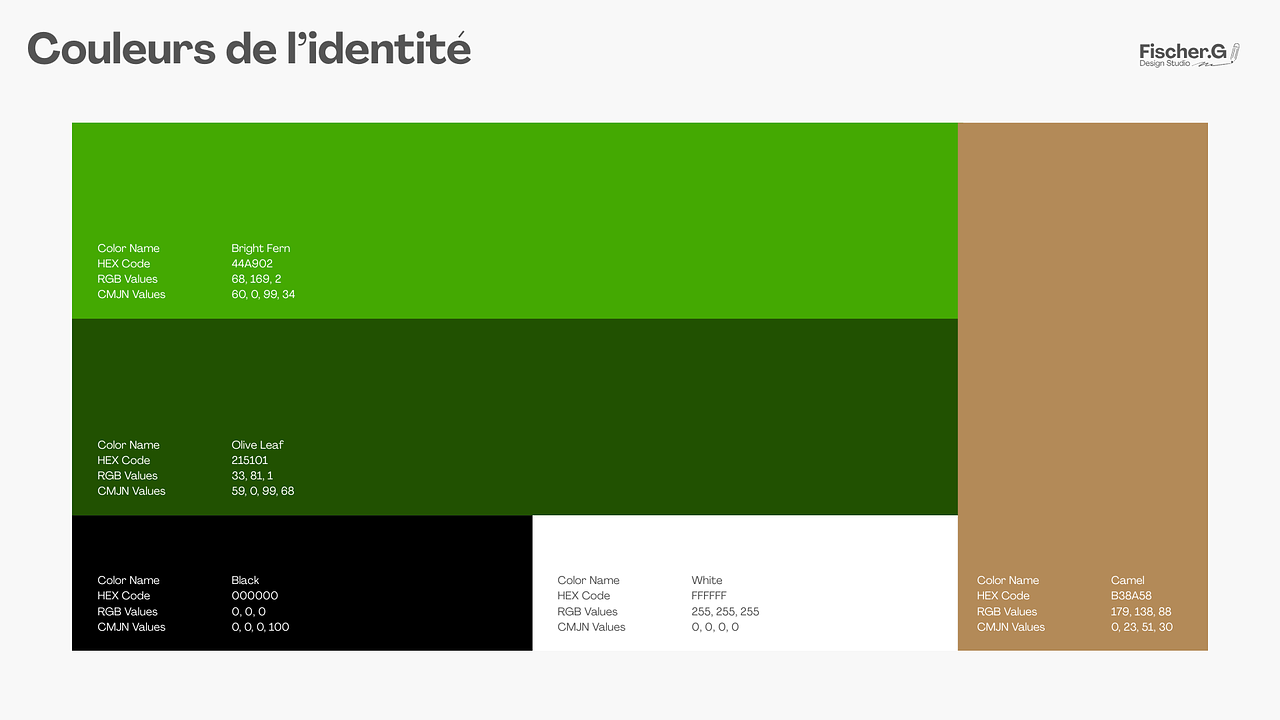
Task: Select the 000000 hex code text
Action: click(255, 596)
